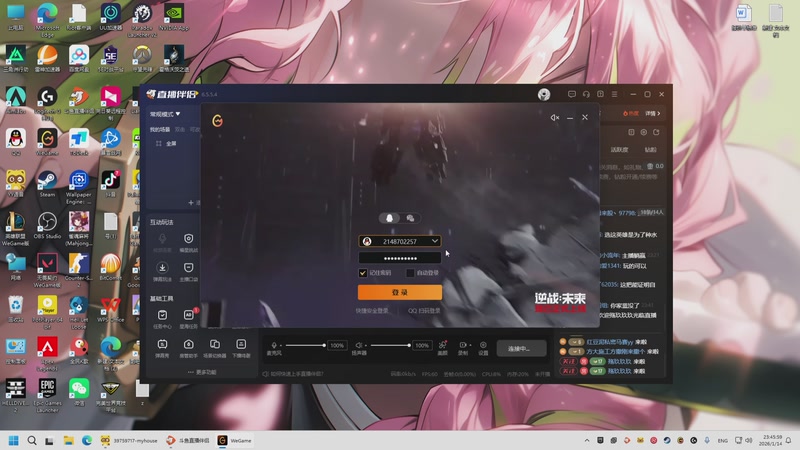This screenshot has height=450, width=800.
Task: Open NVIDIA App desktop shortcut
Action: click(174, 17)
